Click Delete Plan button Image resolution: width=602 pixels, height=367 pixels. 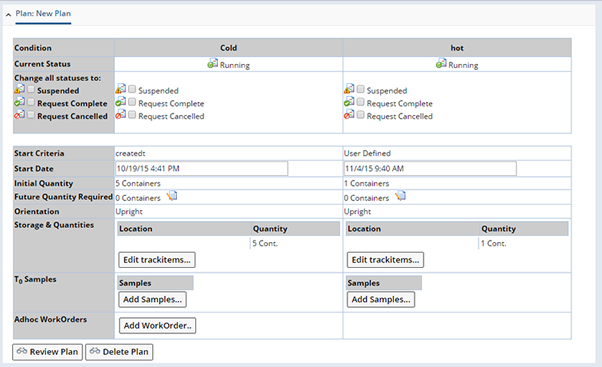pyautogui.click(x=119, y=352)
